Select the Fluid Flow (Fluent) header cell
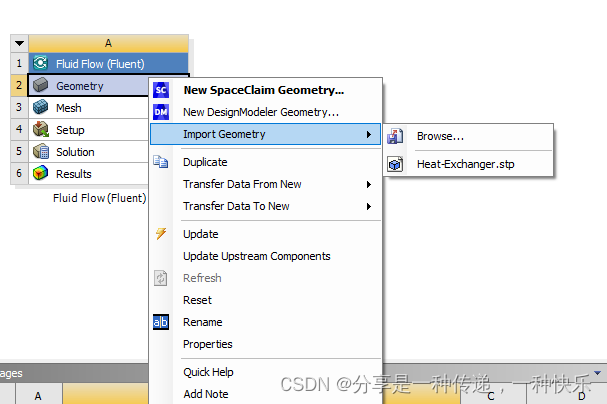 108,63
